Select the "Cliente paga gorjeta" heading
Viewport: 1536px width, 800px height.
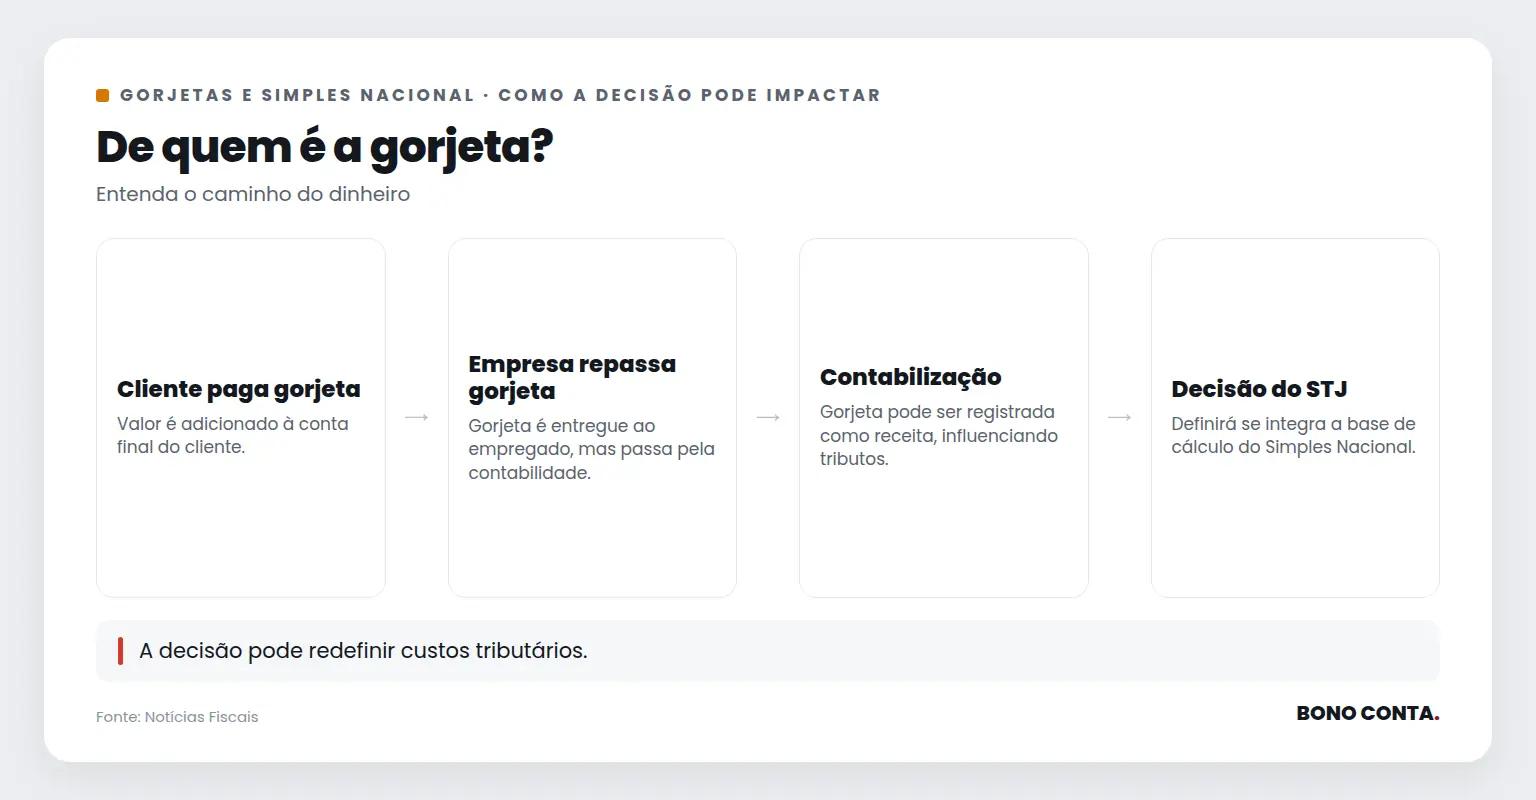[239, 389]
